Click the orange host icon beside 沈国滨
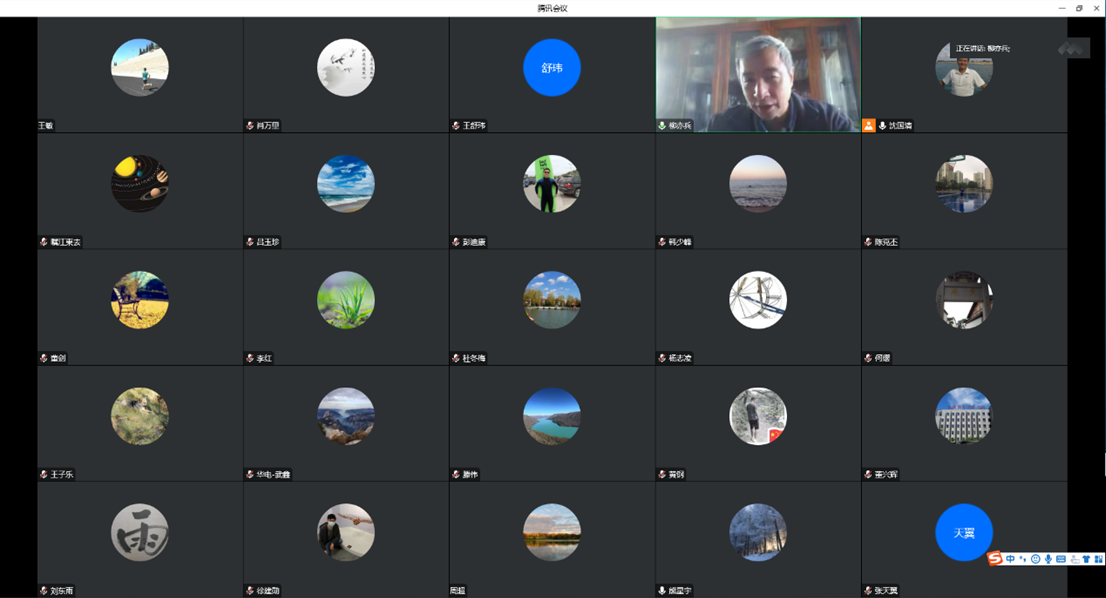The width and height of the screenshot is (1106, 598). 868,126
